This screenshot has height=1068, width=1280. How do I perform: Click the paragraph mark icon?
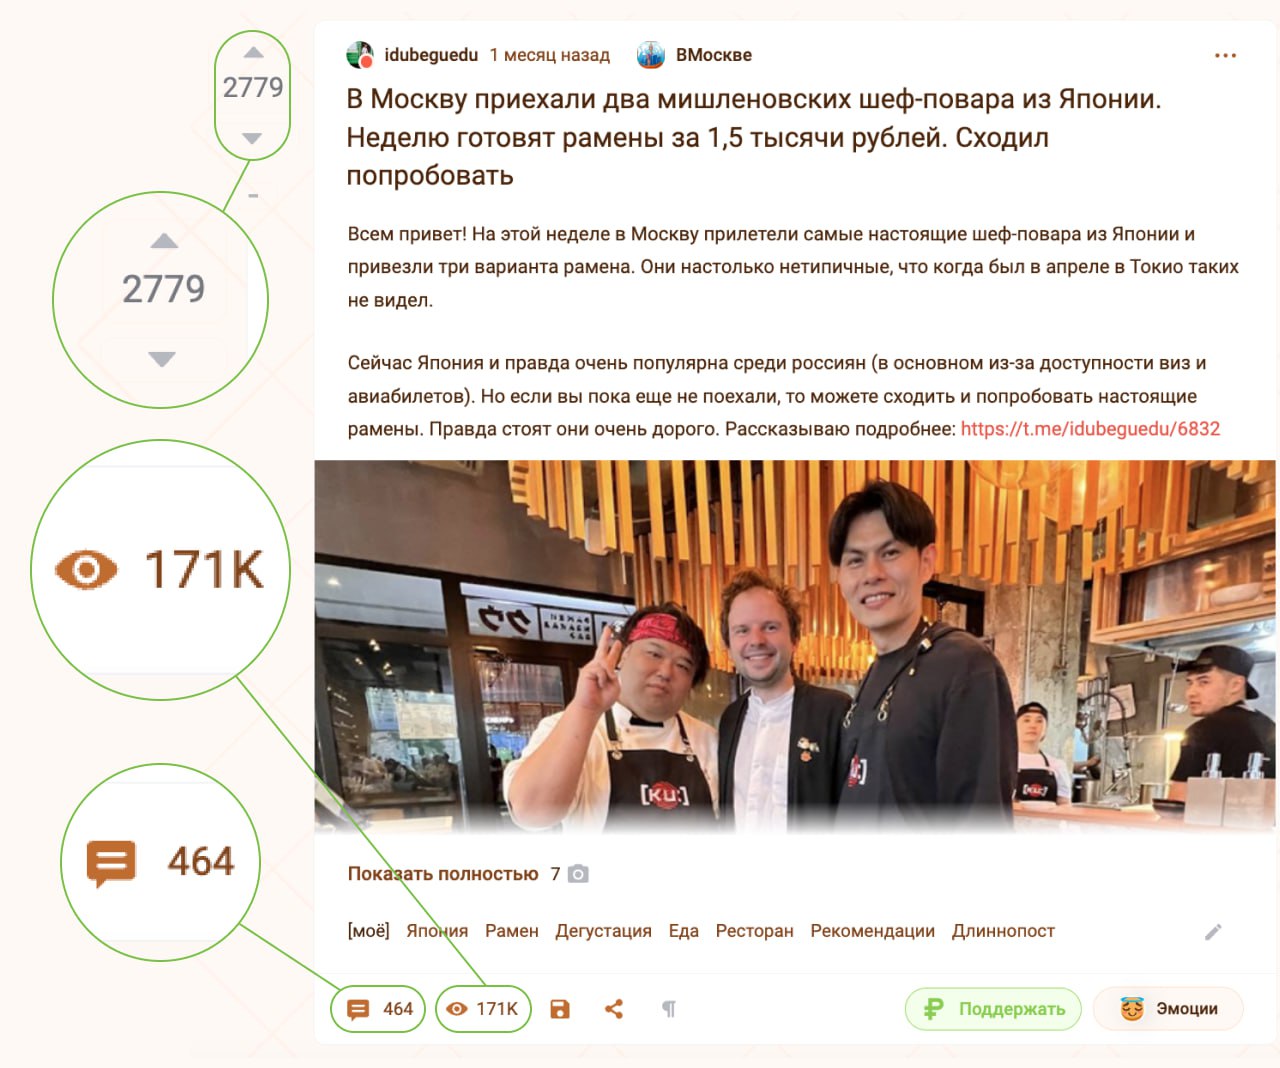pyautogui.click(x=669, y=1009)
